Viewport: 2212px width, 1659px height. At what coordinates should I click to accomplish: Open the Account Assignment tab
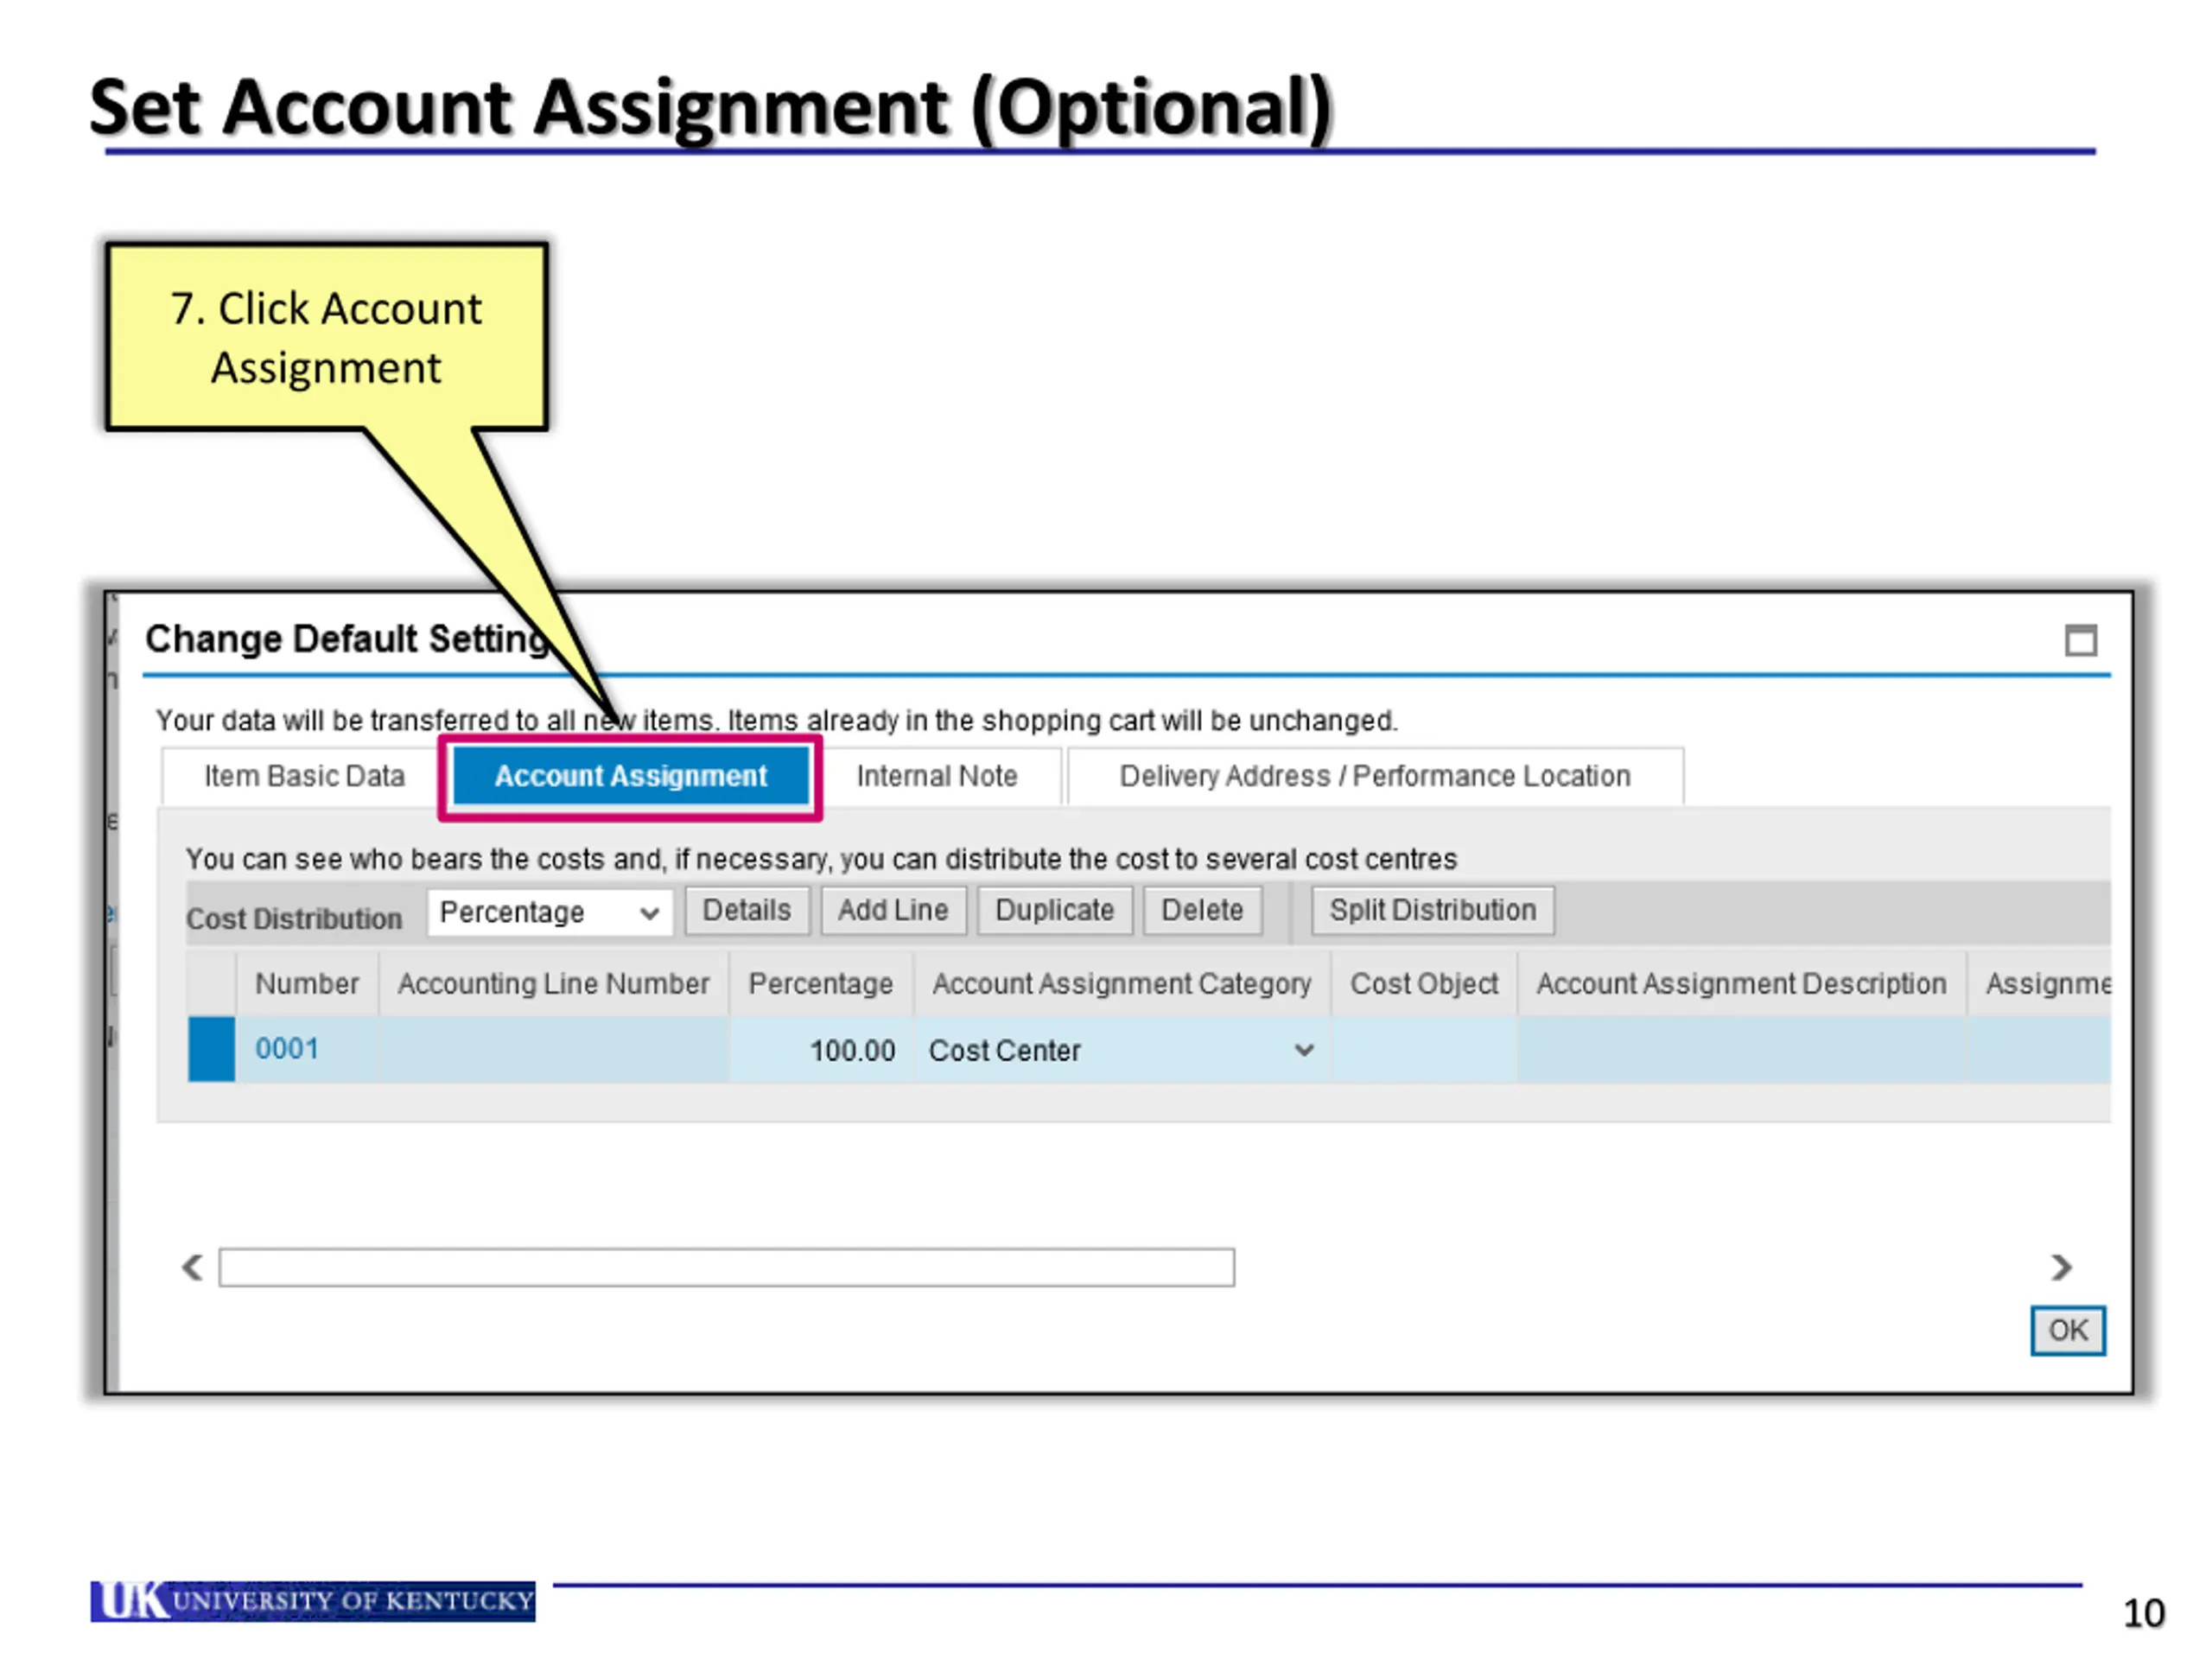pyautogui.click(x=630, y=776)
